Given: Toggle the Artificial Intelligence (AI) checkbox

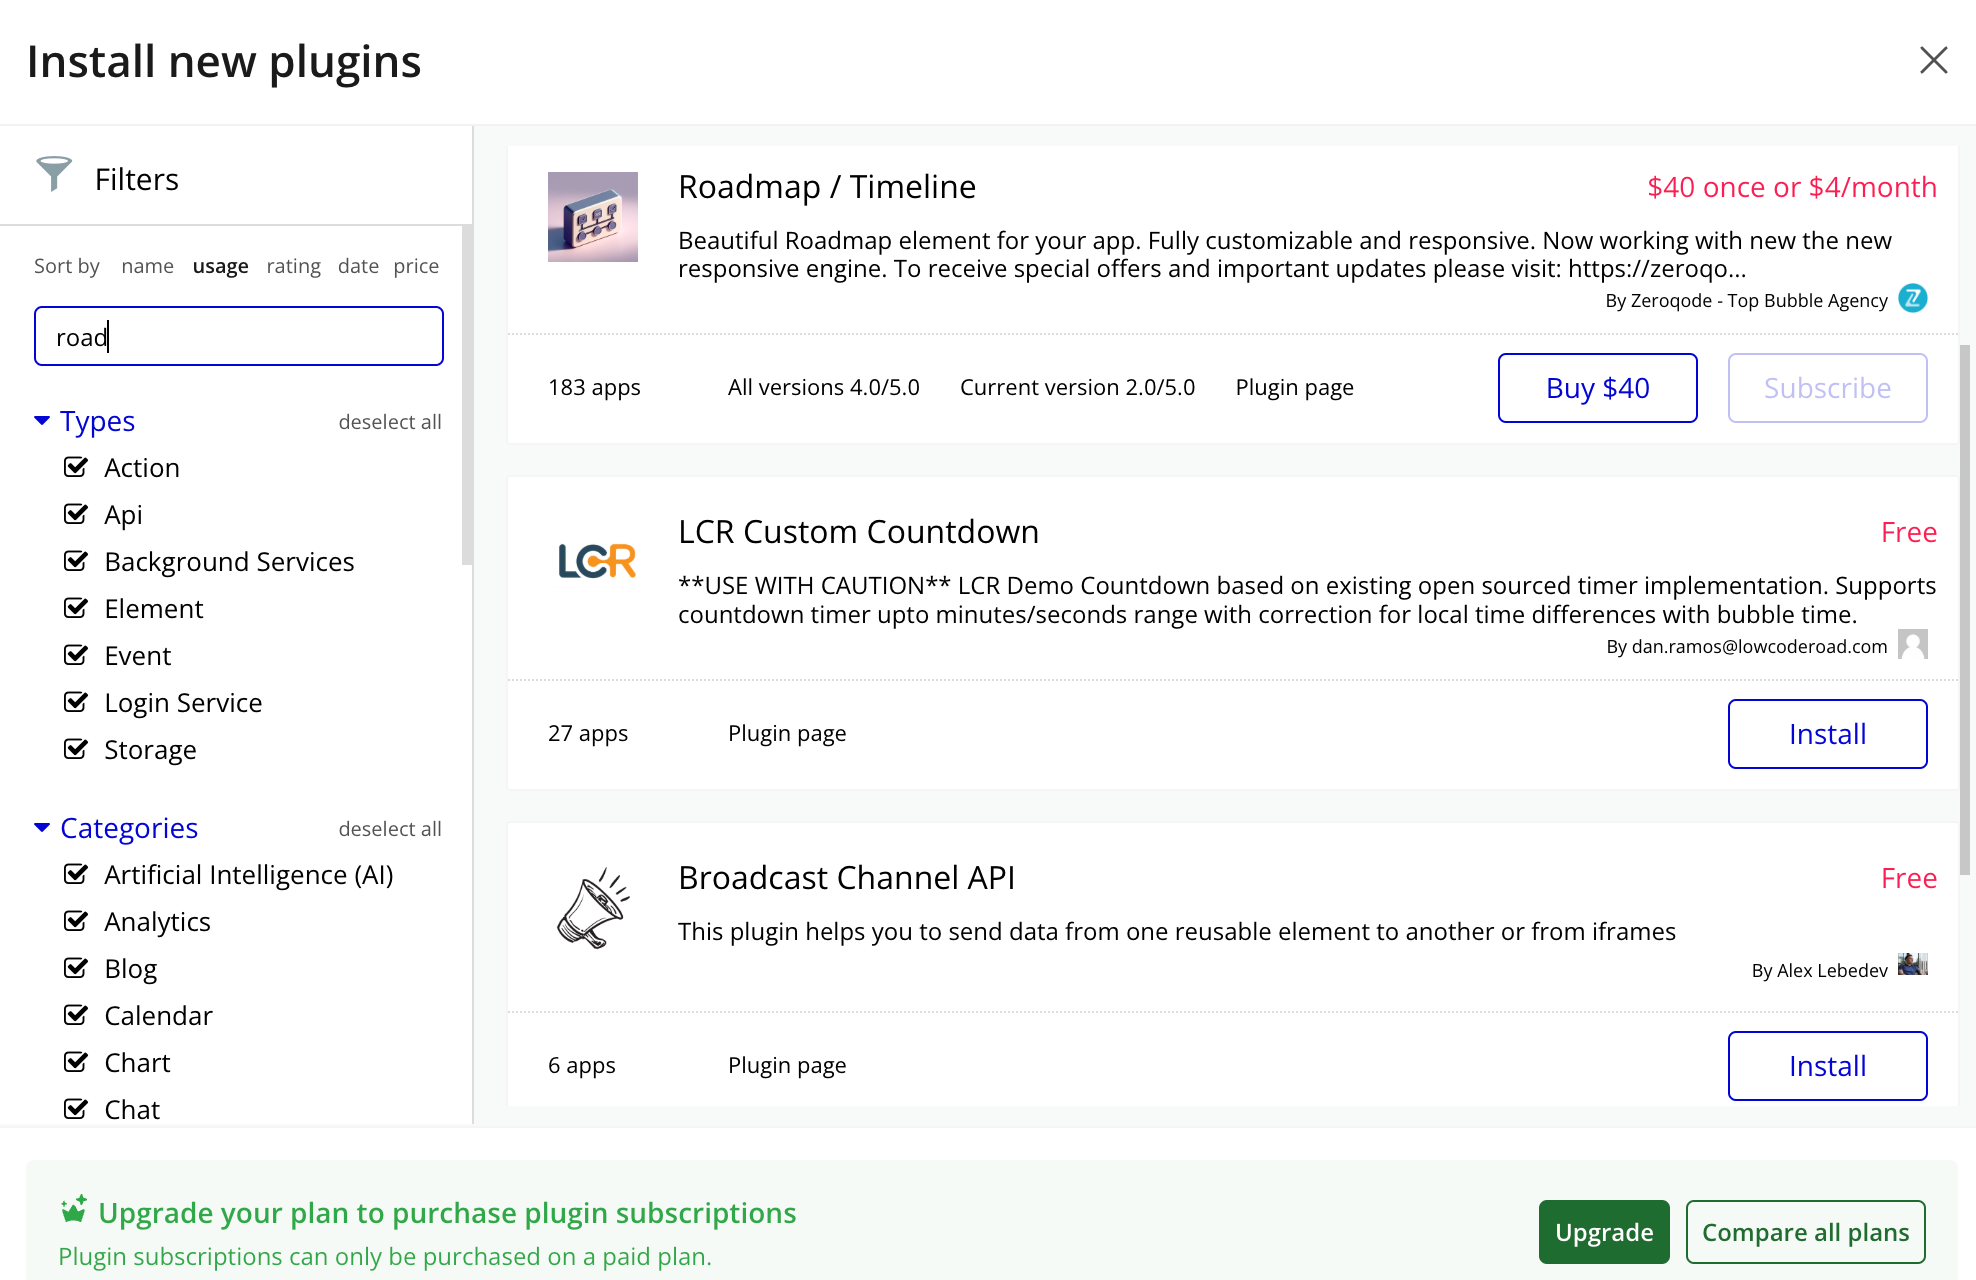Looking at the screenshot, I should point(76,874).
